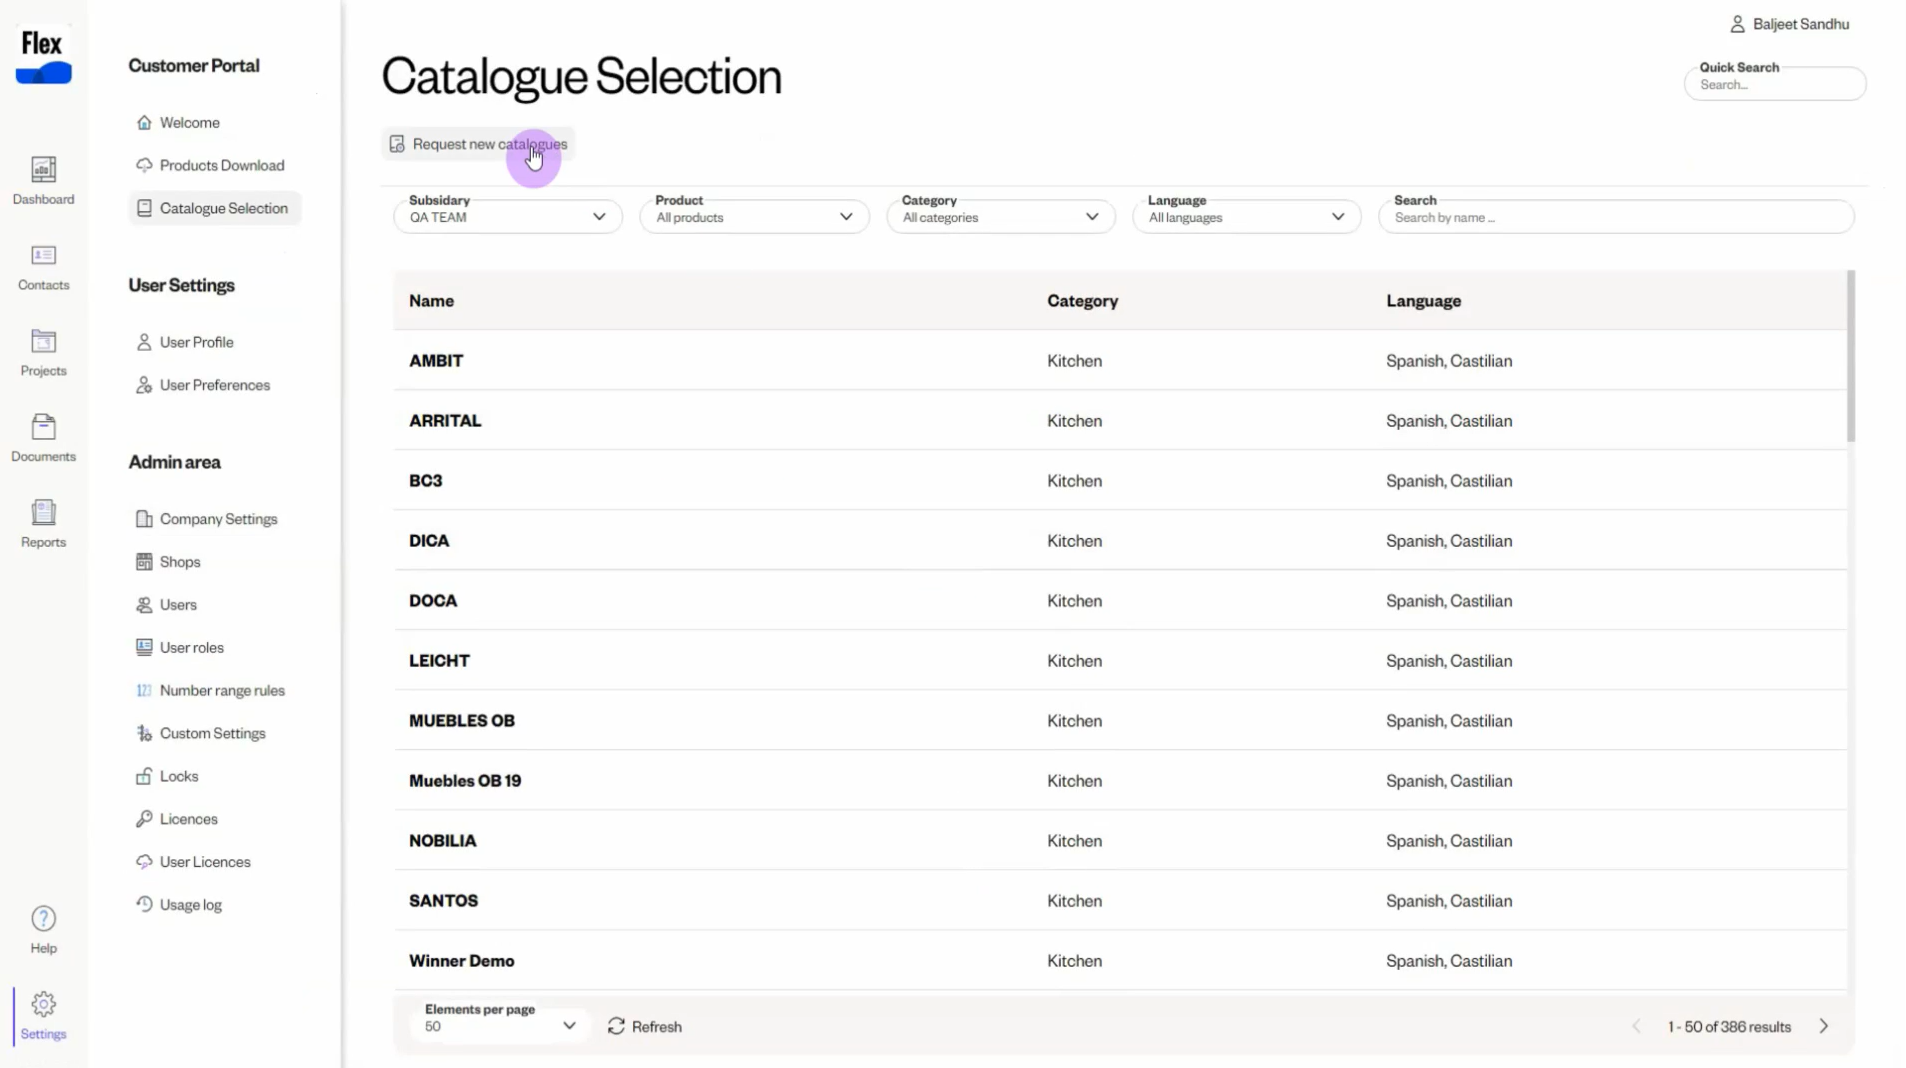Click the Products Download cloud icon
The image size is (1906, 1068).
(144, 165)
